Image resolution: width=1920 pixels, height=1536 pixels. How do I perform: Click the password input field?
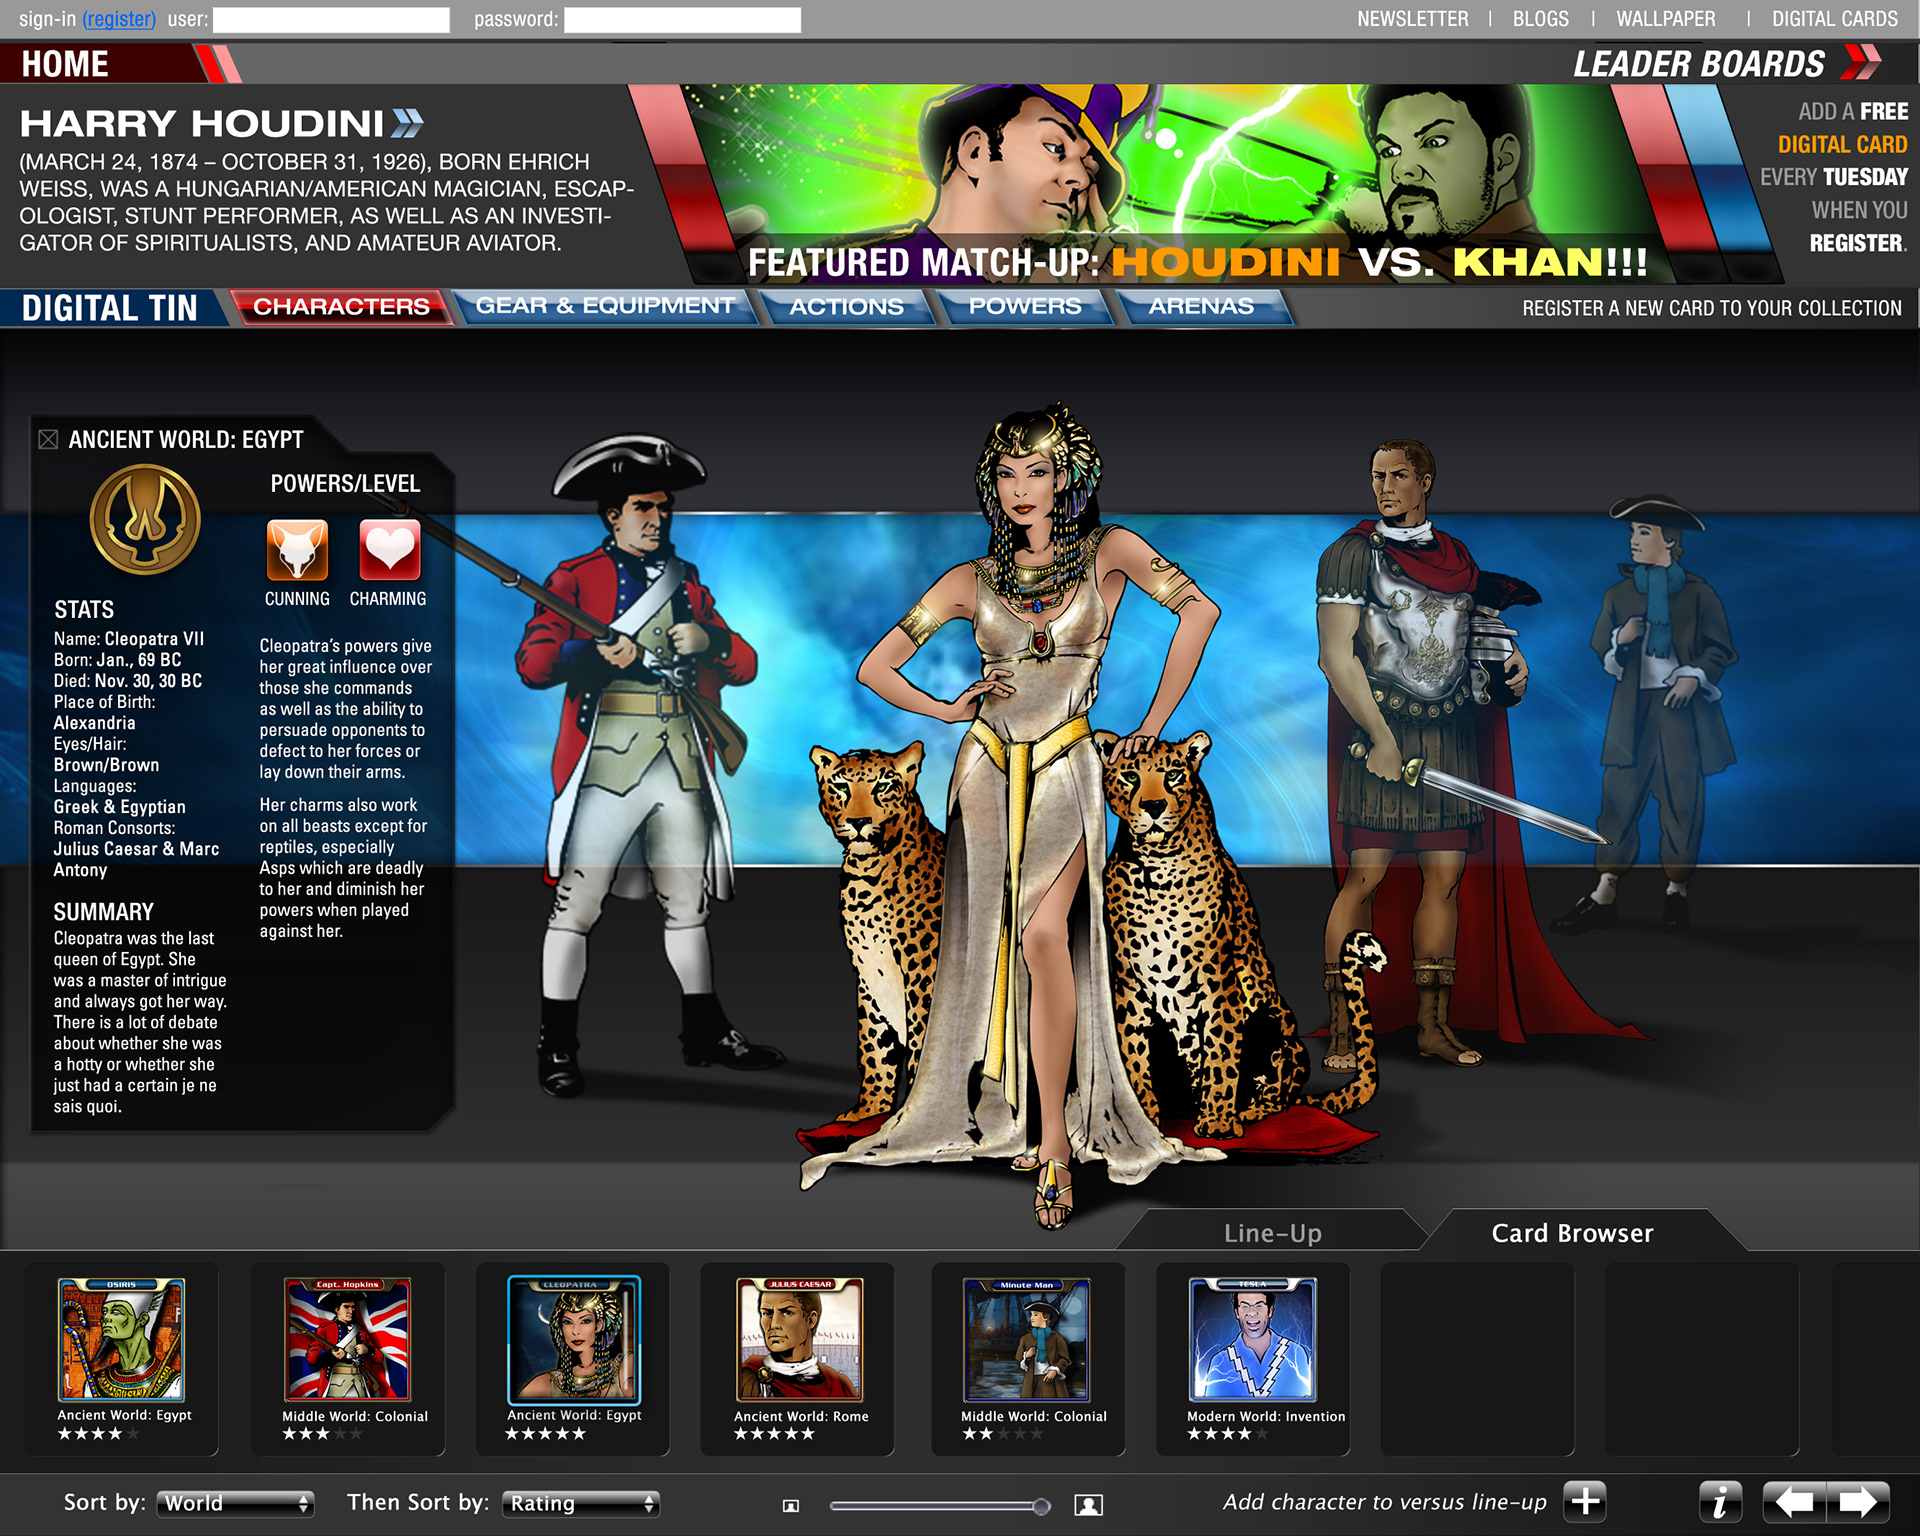682,20
